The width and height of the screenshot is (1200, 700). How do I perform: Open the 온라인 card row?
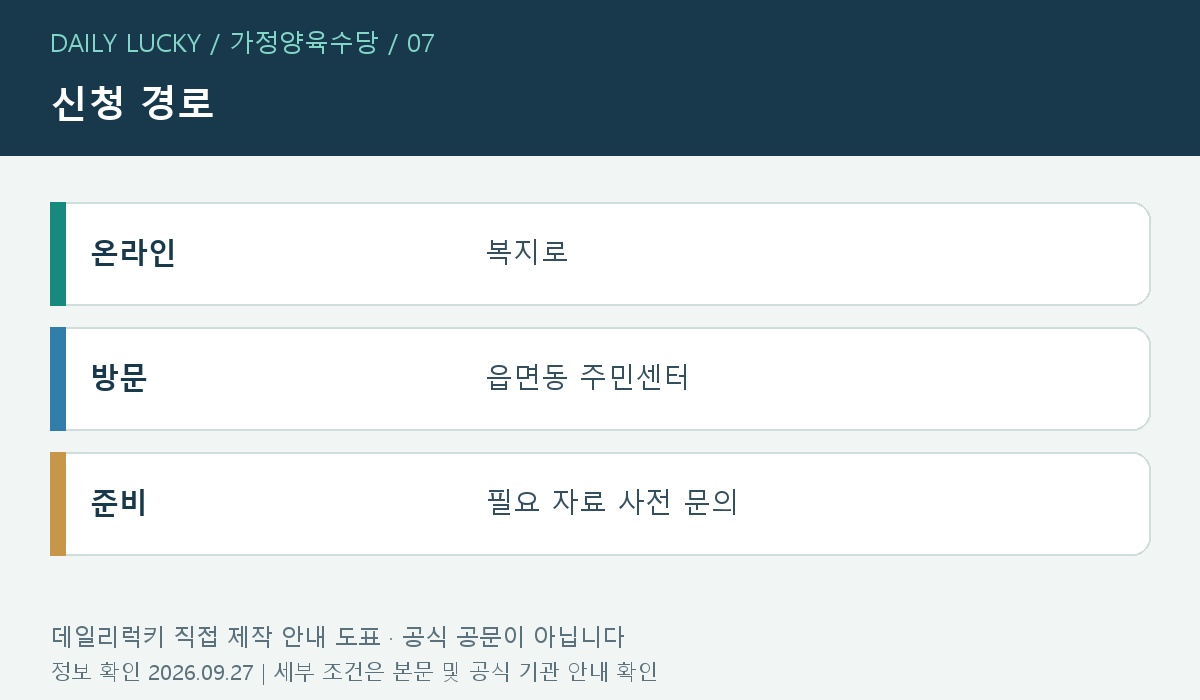(600, 254)
